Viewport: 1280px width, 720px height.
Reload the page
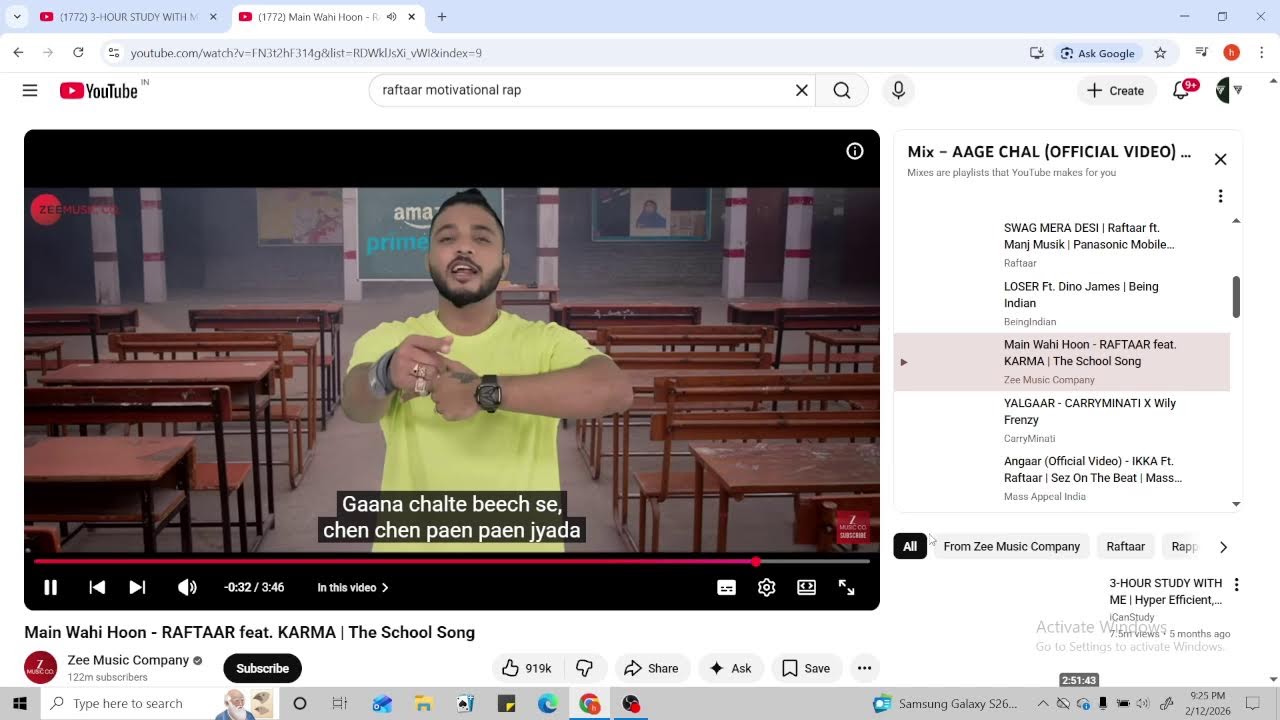point(78,53)
